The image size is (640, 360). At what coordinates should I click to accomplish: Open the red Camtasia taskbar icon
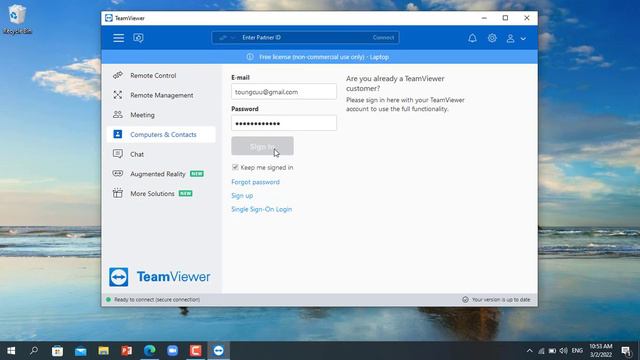pyautogui.click(x=196, y=351)
